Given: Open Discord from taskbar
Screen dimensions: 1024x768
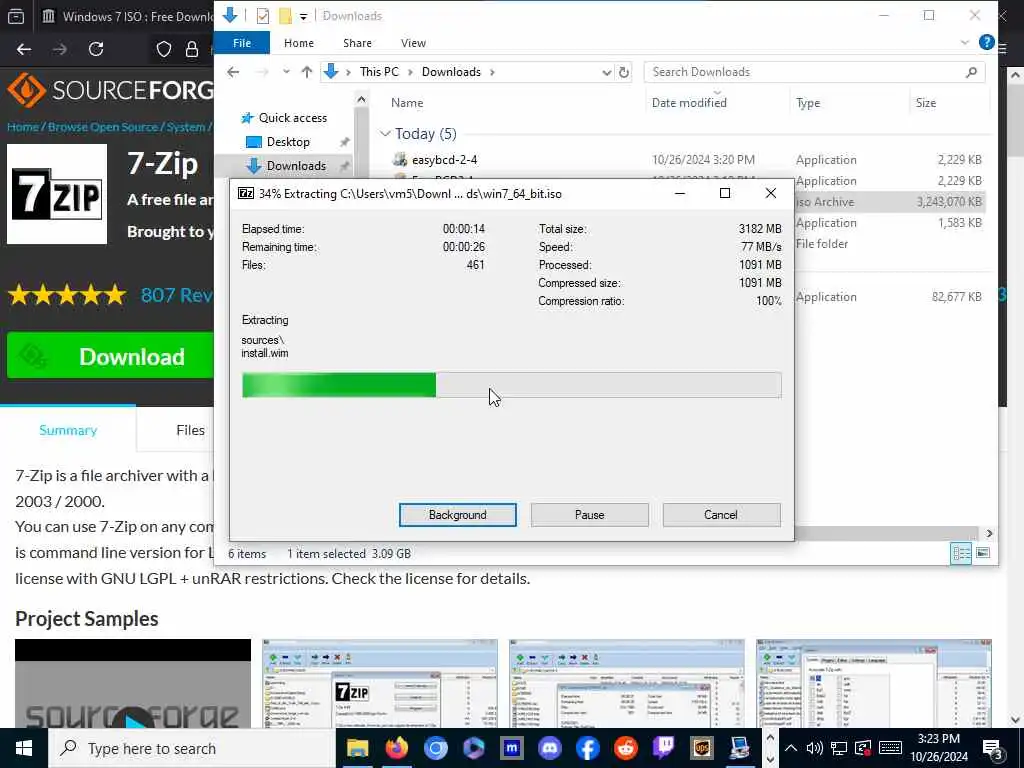Looking at the screenshot, I should pyautogui.click(x=549, y=748).
